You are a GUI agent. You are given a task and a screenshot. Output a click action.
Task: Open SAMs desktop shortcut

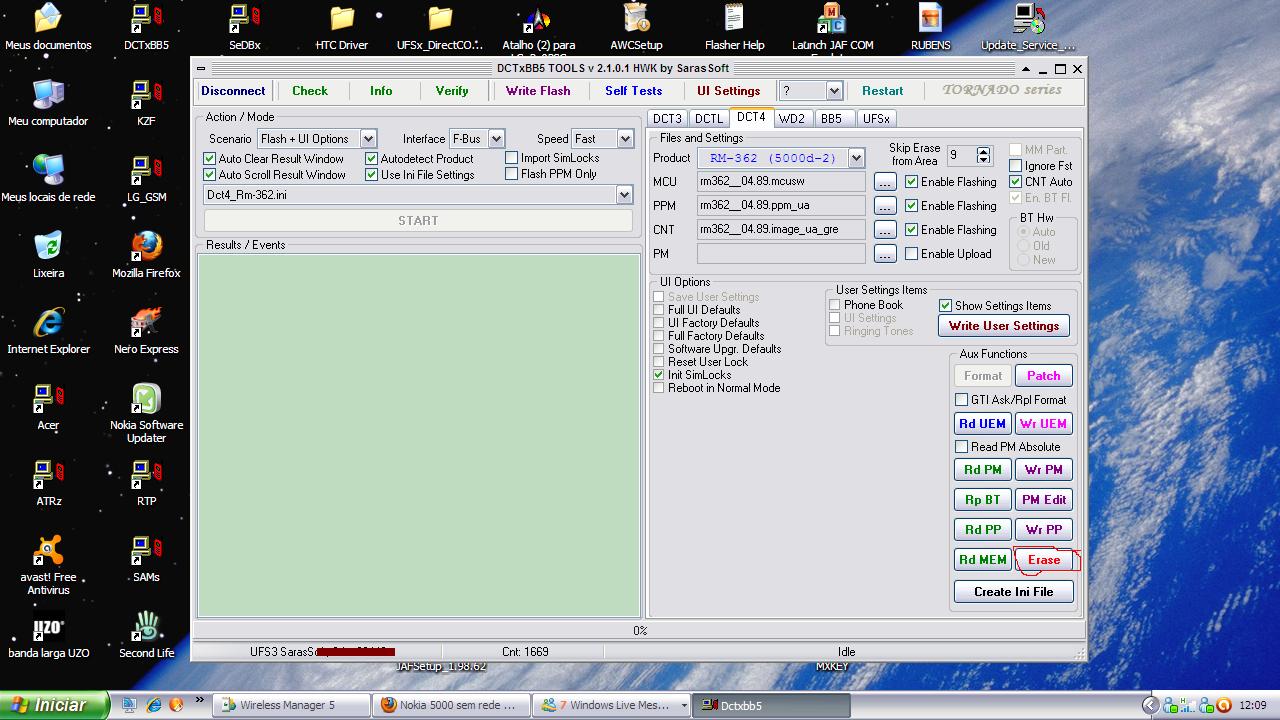[146, 559]
